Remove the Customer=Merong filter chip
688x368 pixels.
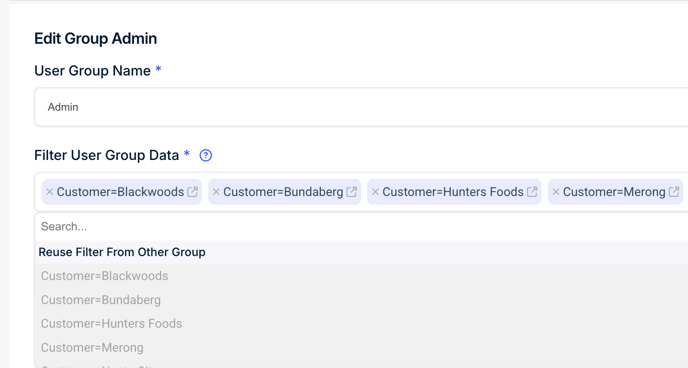click(556, 192)
